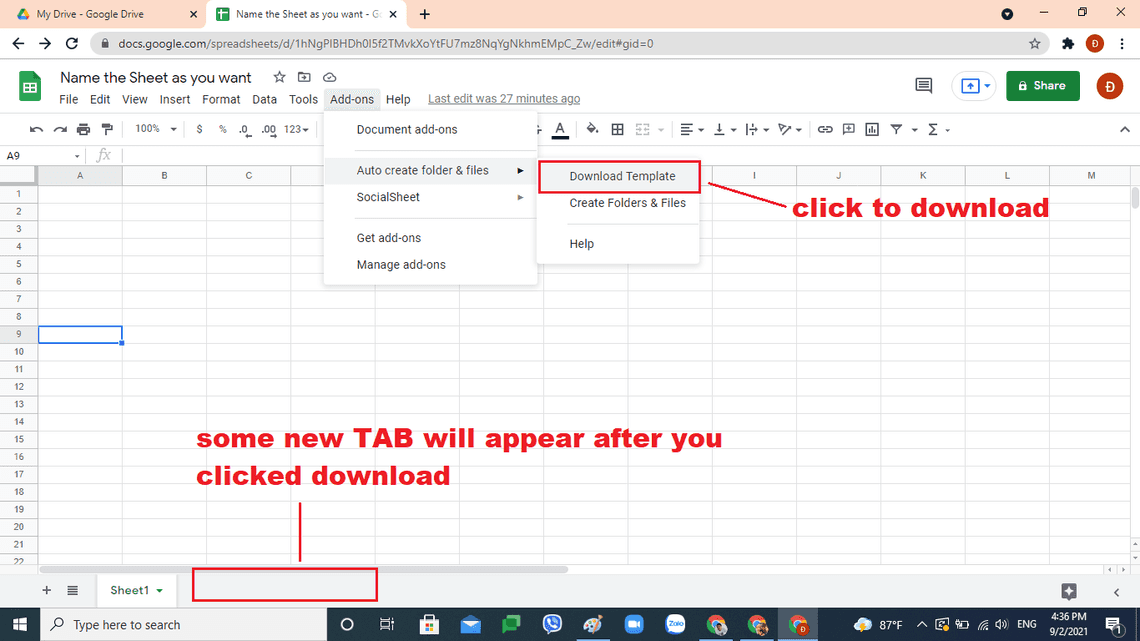Select the Paint format tool
Image resolution: width=1140 pixels, height=641 pixels.
click(x=107, y=129)
